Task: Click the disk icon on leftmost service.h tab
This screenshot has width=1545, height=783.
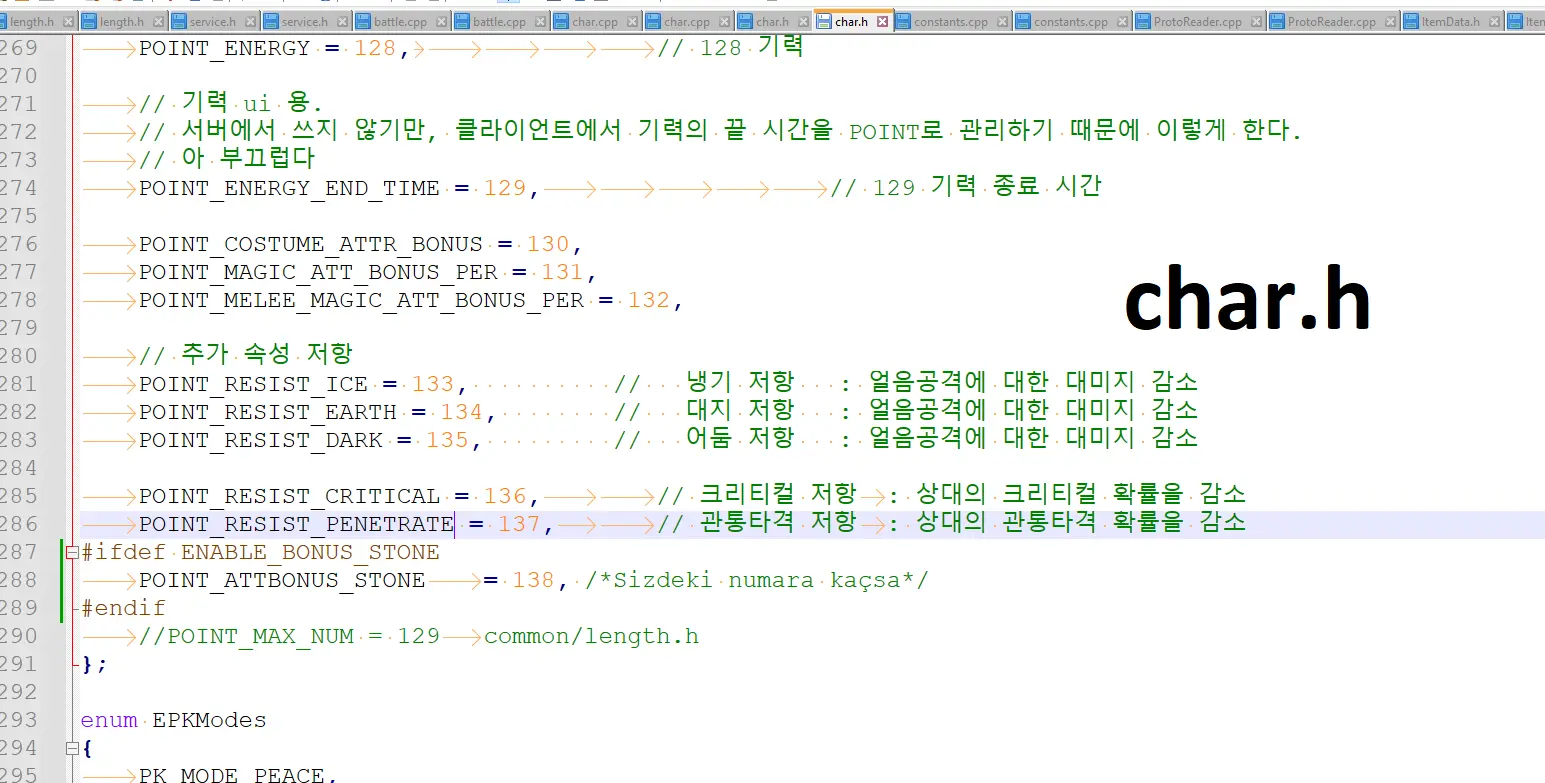Action: coord(179,21)
